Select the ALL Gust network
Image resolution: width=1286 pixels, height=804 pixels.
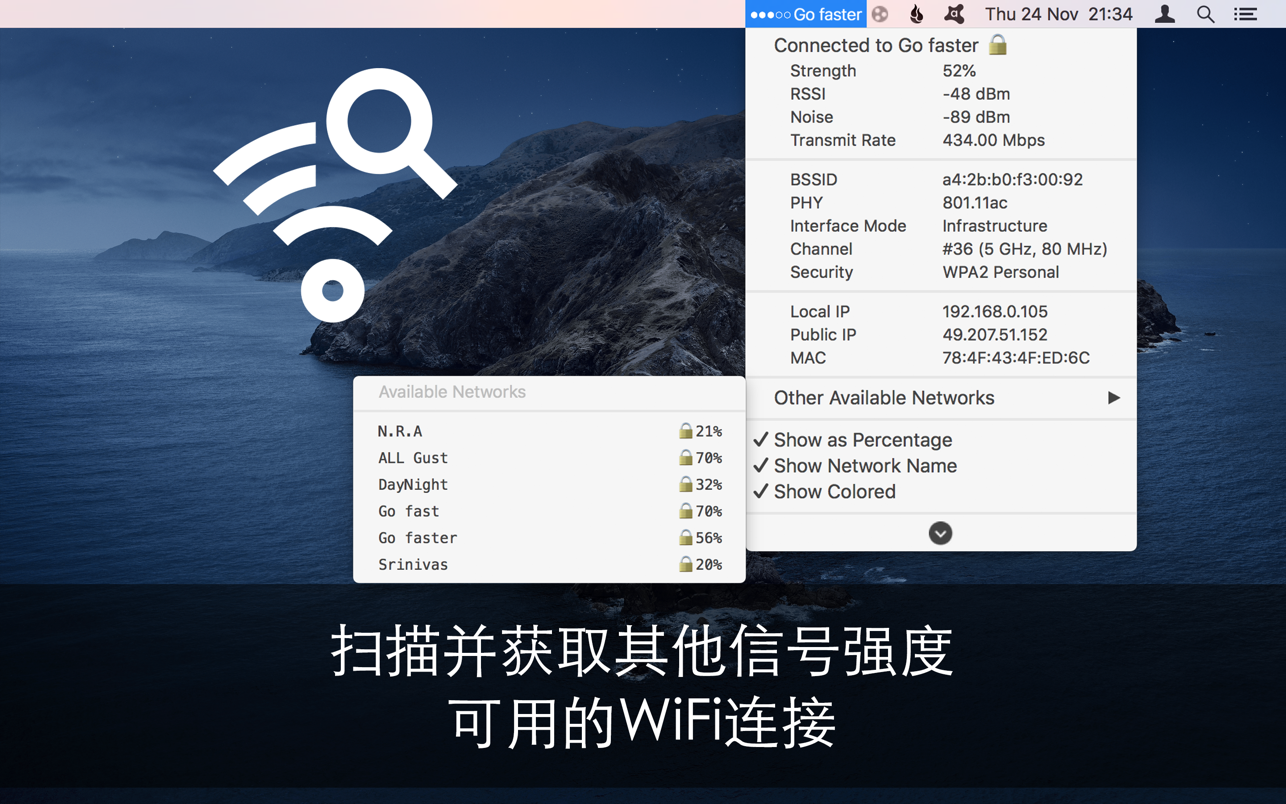point(549,458)
